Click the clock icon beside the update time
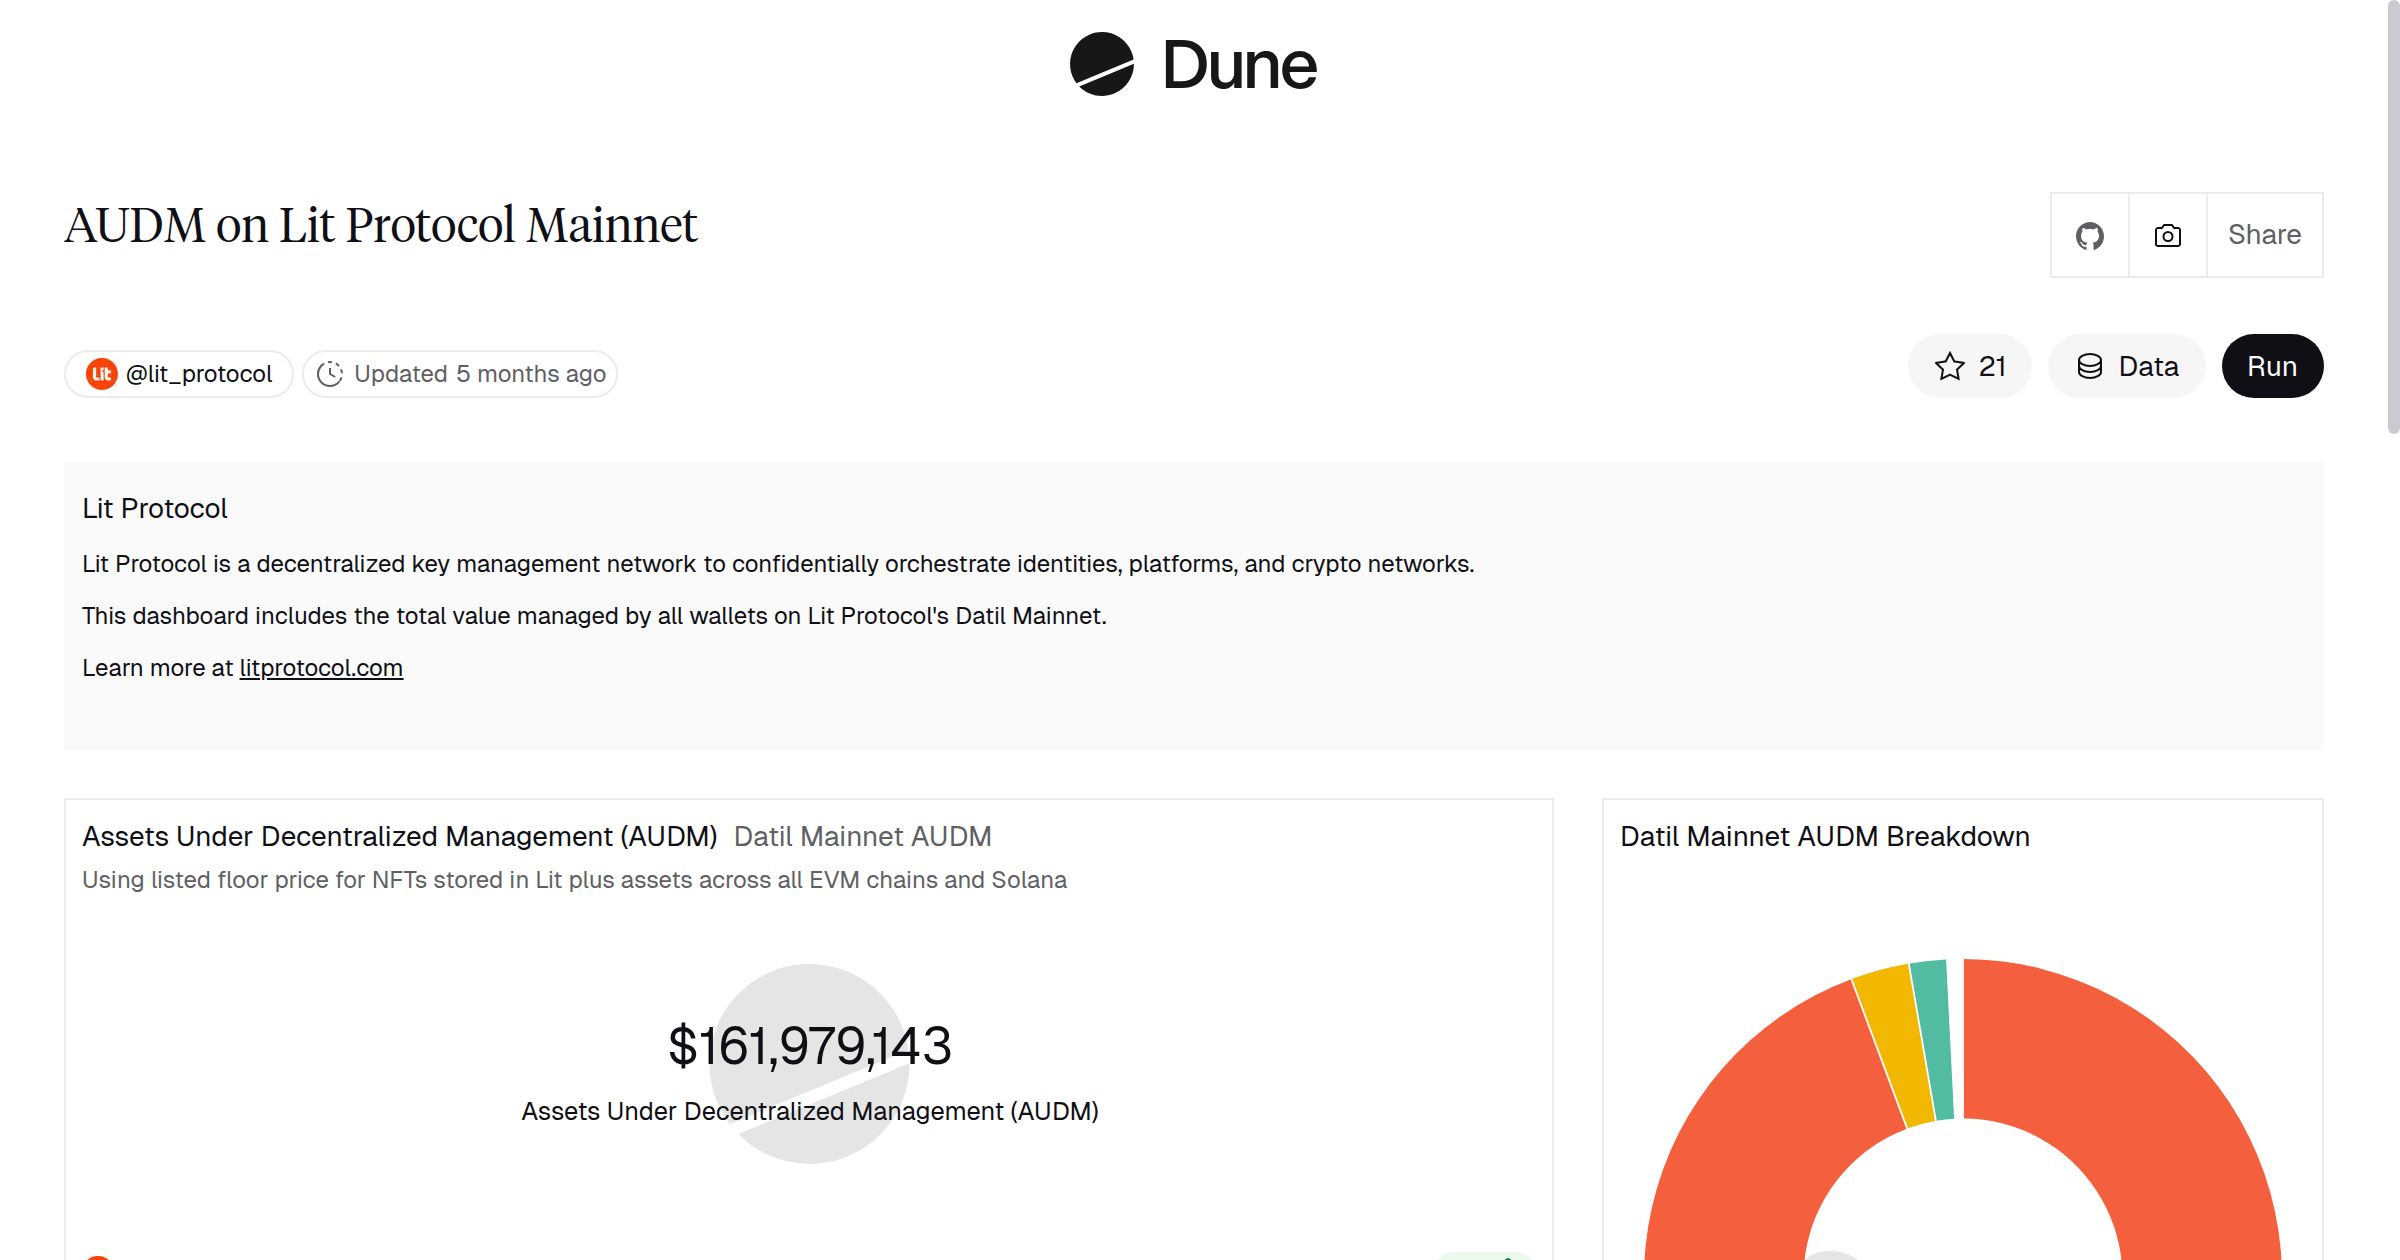Viewport: 2400px width, 1260px height. pos(331,373)
